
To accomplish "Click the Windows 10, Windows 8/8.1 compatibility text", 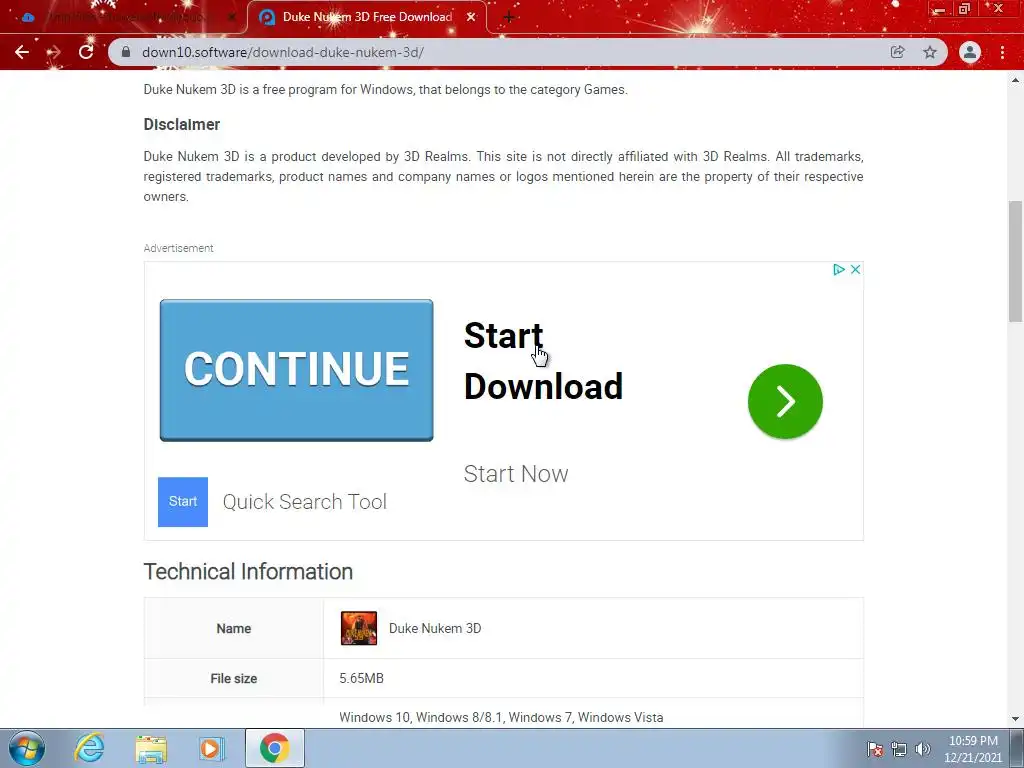I will (x=501, y=717).
